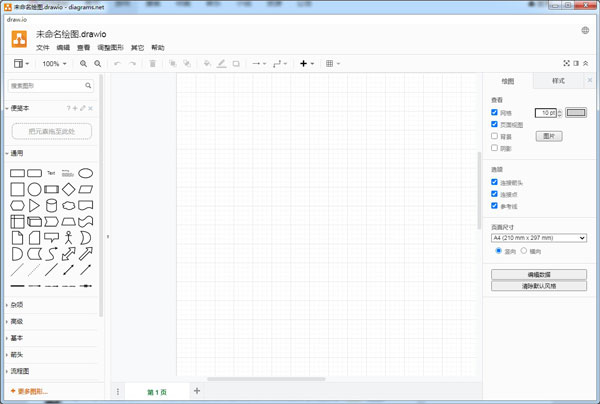The height and width of the screenshot is (404, 600).
Task: Select the diamond shape
Action: point(68,189)
